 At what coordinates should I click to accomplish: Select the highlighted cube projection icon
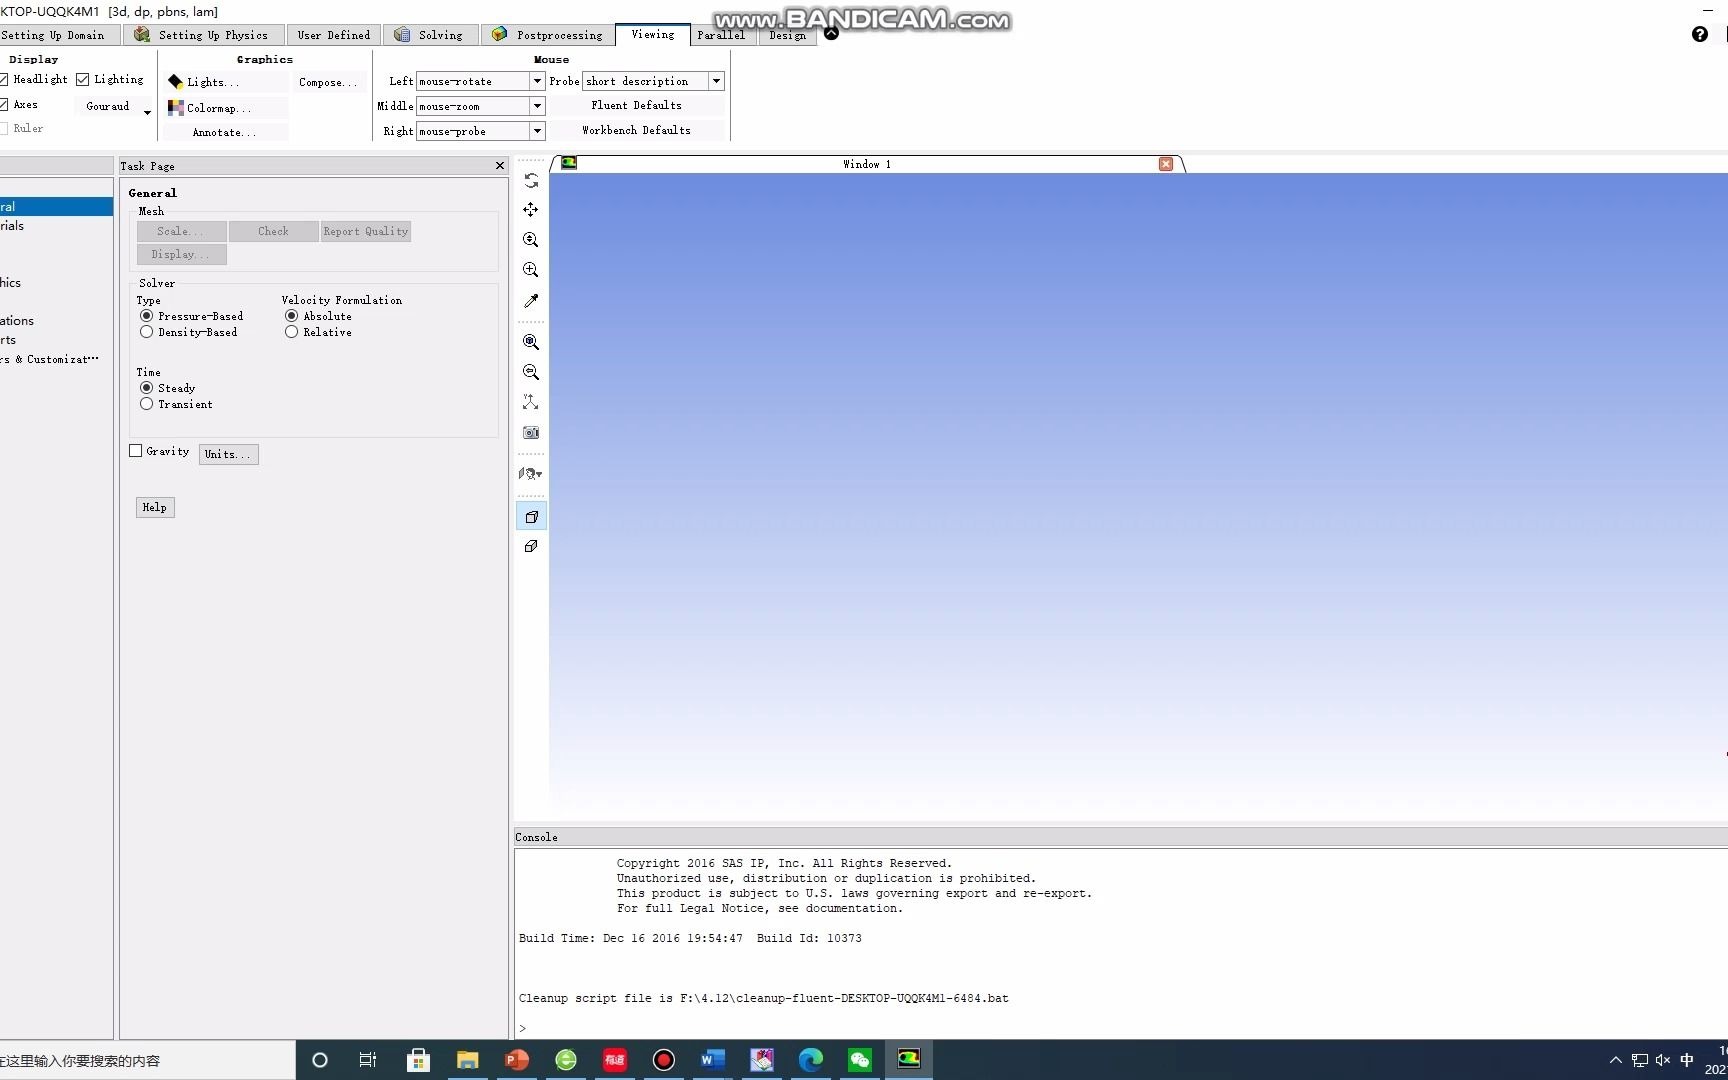(x=531, y=517)
